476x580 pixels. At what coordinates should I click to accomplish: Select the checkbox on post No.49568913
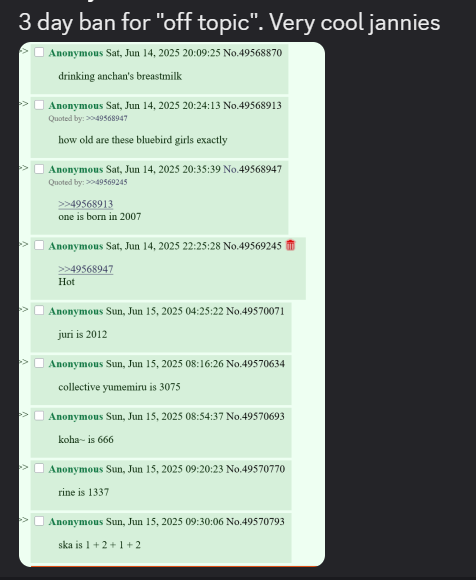[x=39, y=105]
